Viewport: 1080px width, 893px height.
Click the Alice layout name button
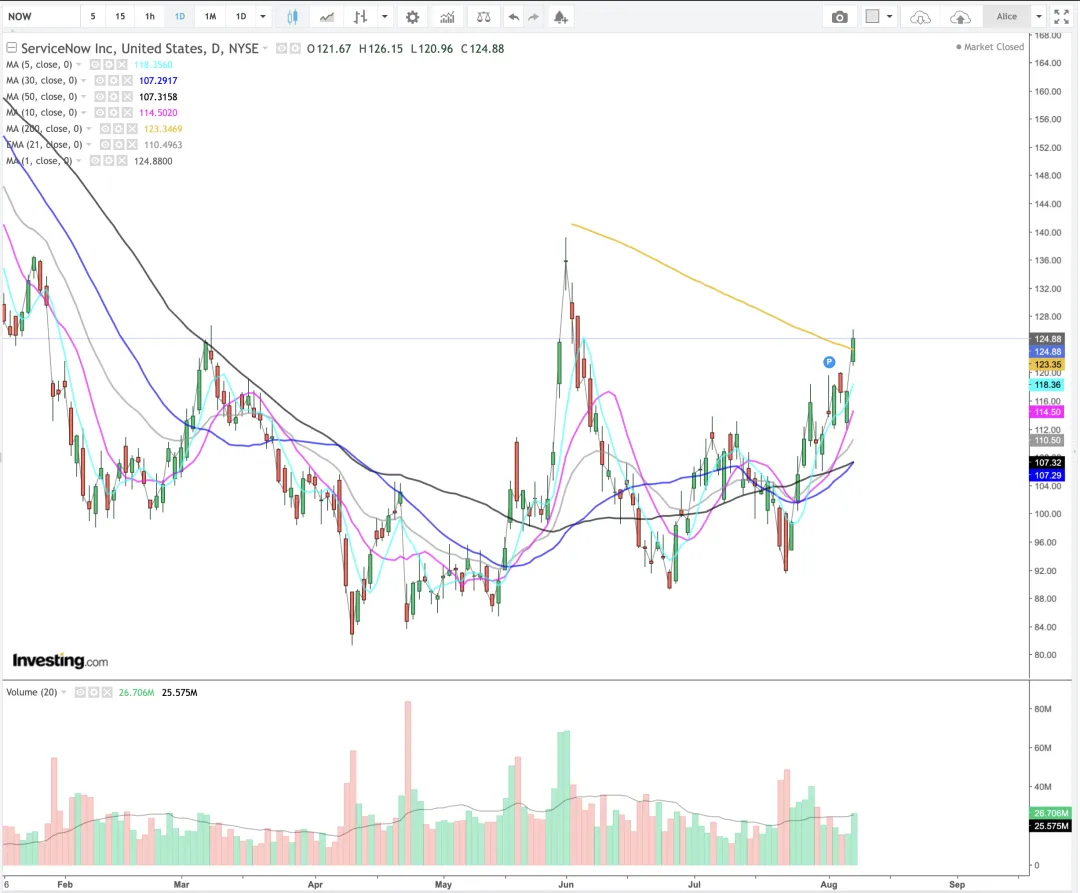click(x=1007, y=17)
